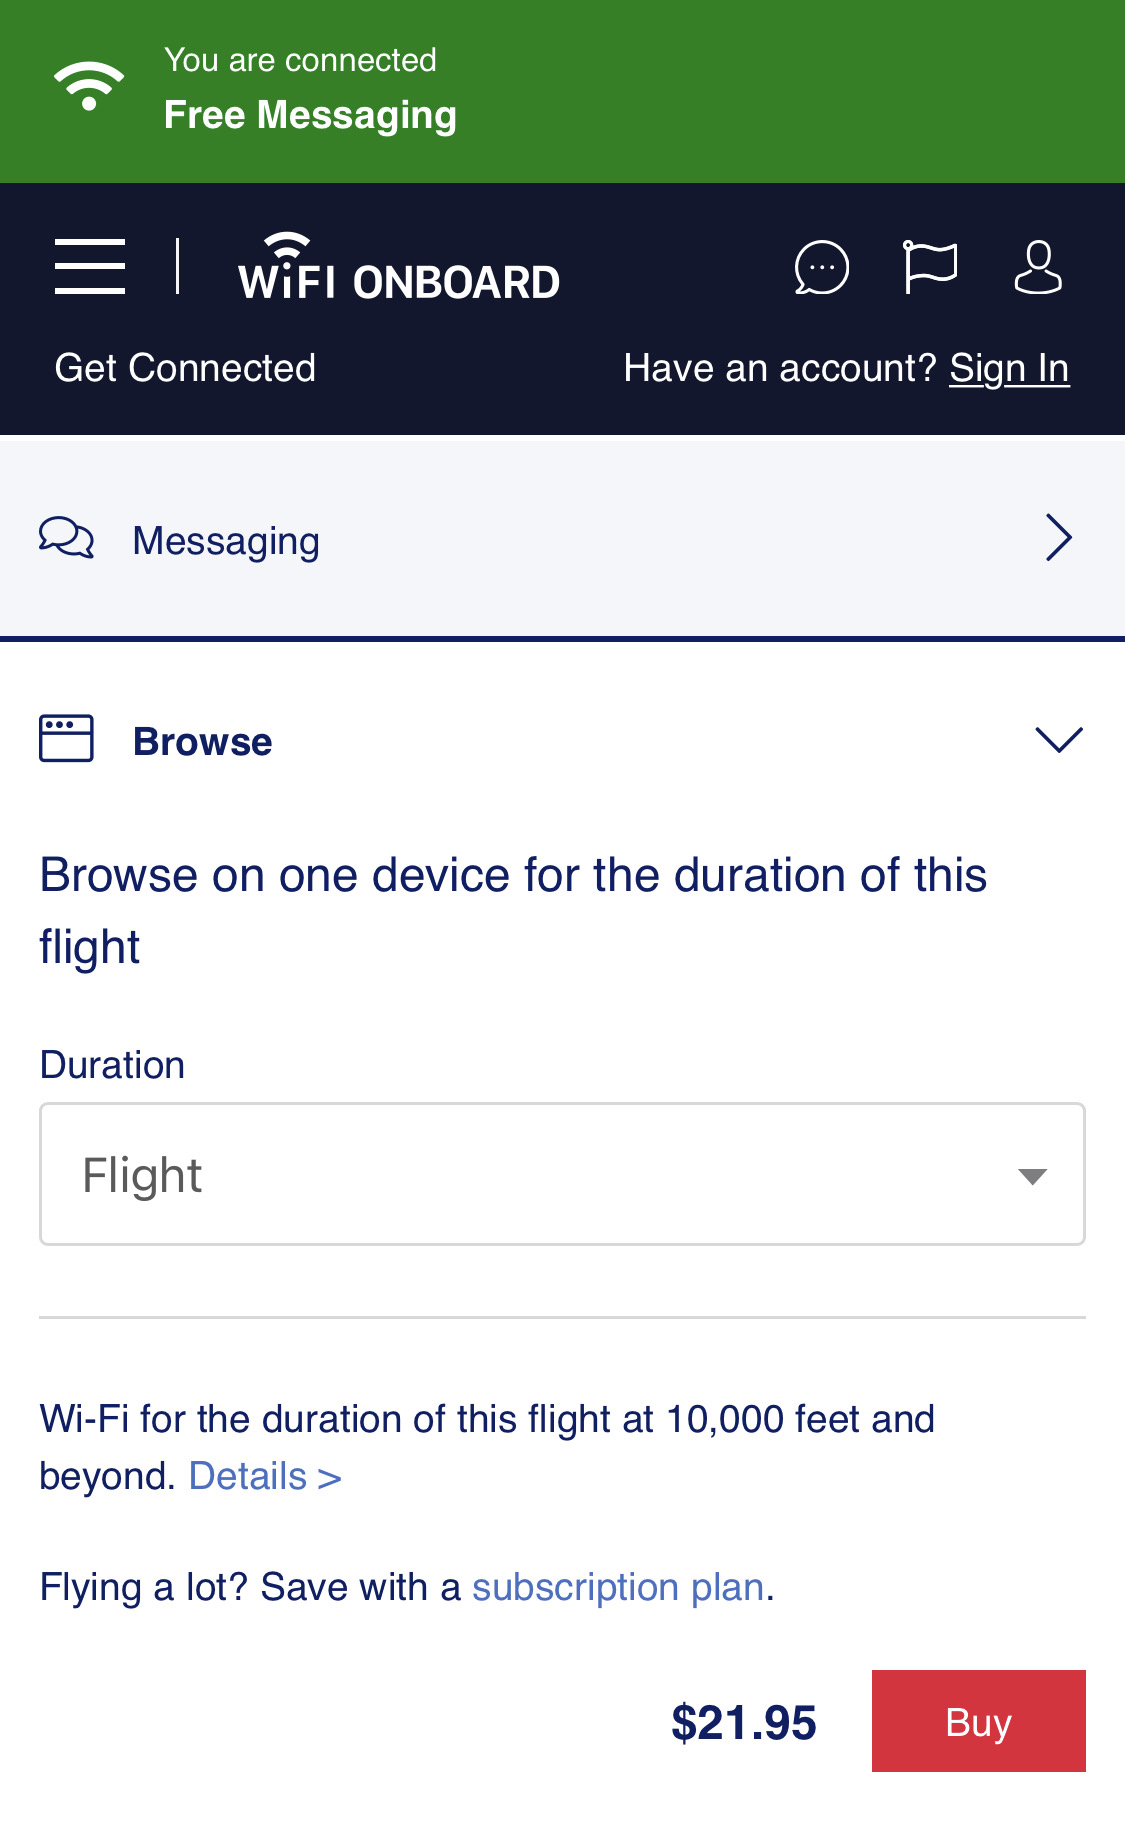The width and height of the screenshot is (1125, 1833).
Task: Open the subscription plan link
Action: point(618,1588)
